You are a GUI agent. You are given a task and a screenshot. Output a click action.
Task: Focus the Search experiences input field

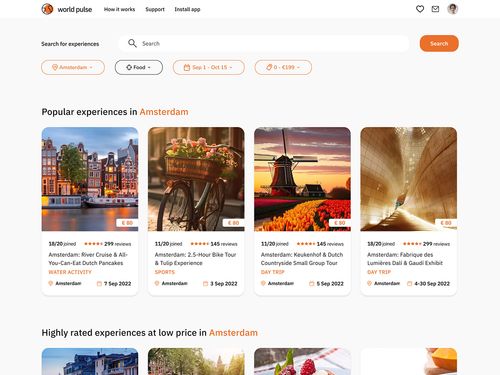point(264,43)
